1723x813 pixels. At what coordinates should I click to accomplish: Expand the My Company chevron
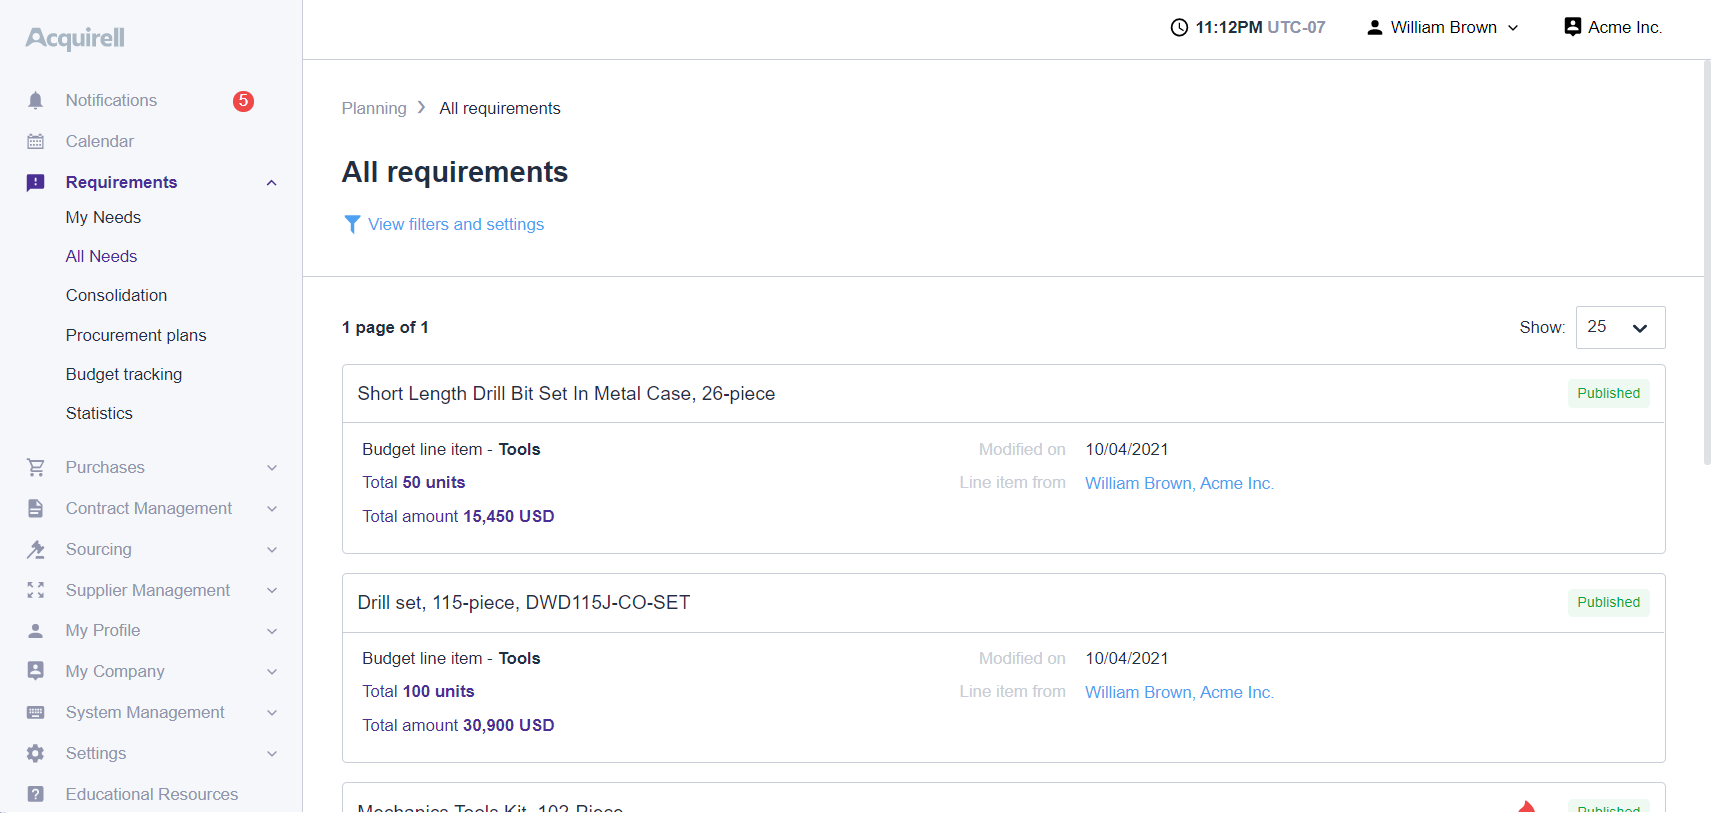272,671
